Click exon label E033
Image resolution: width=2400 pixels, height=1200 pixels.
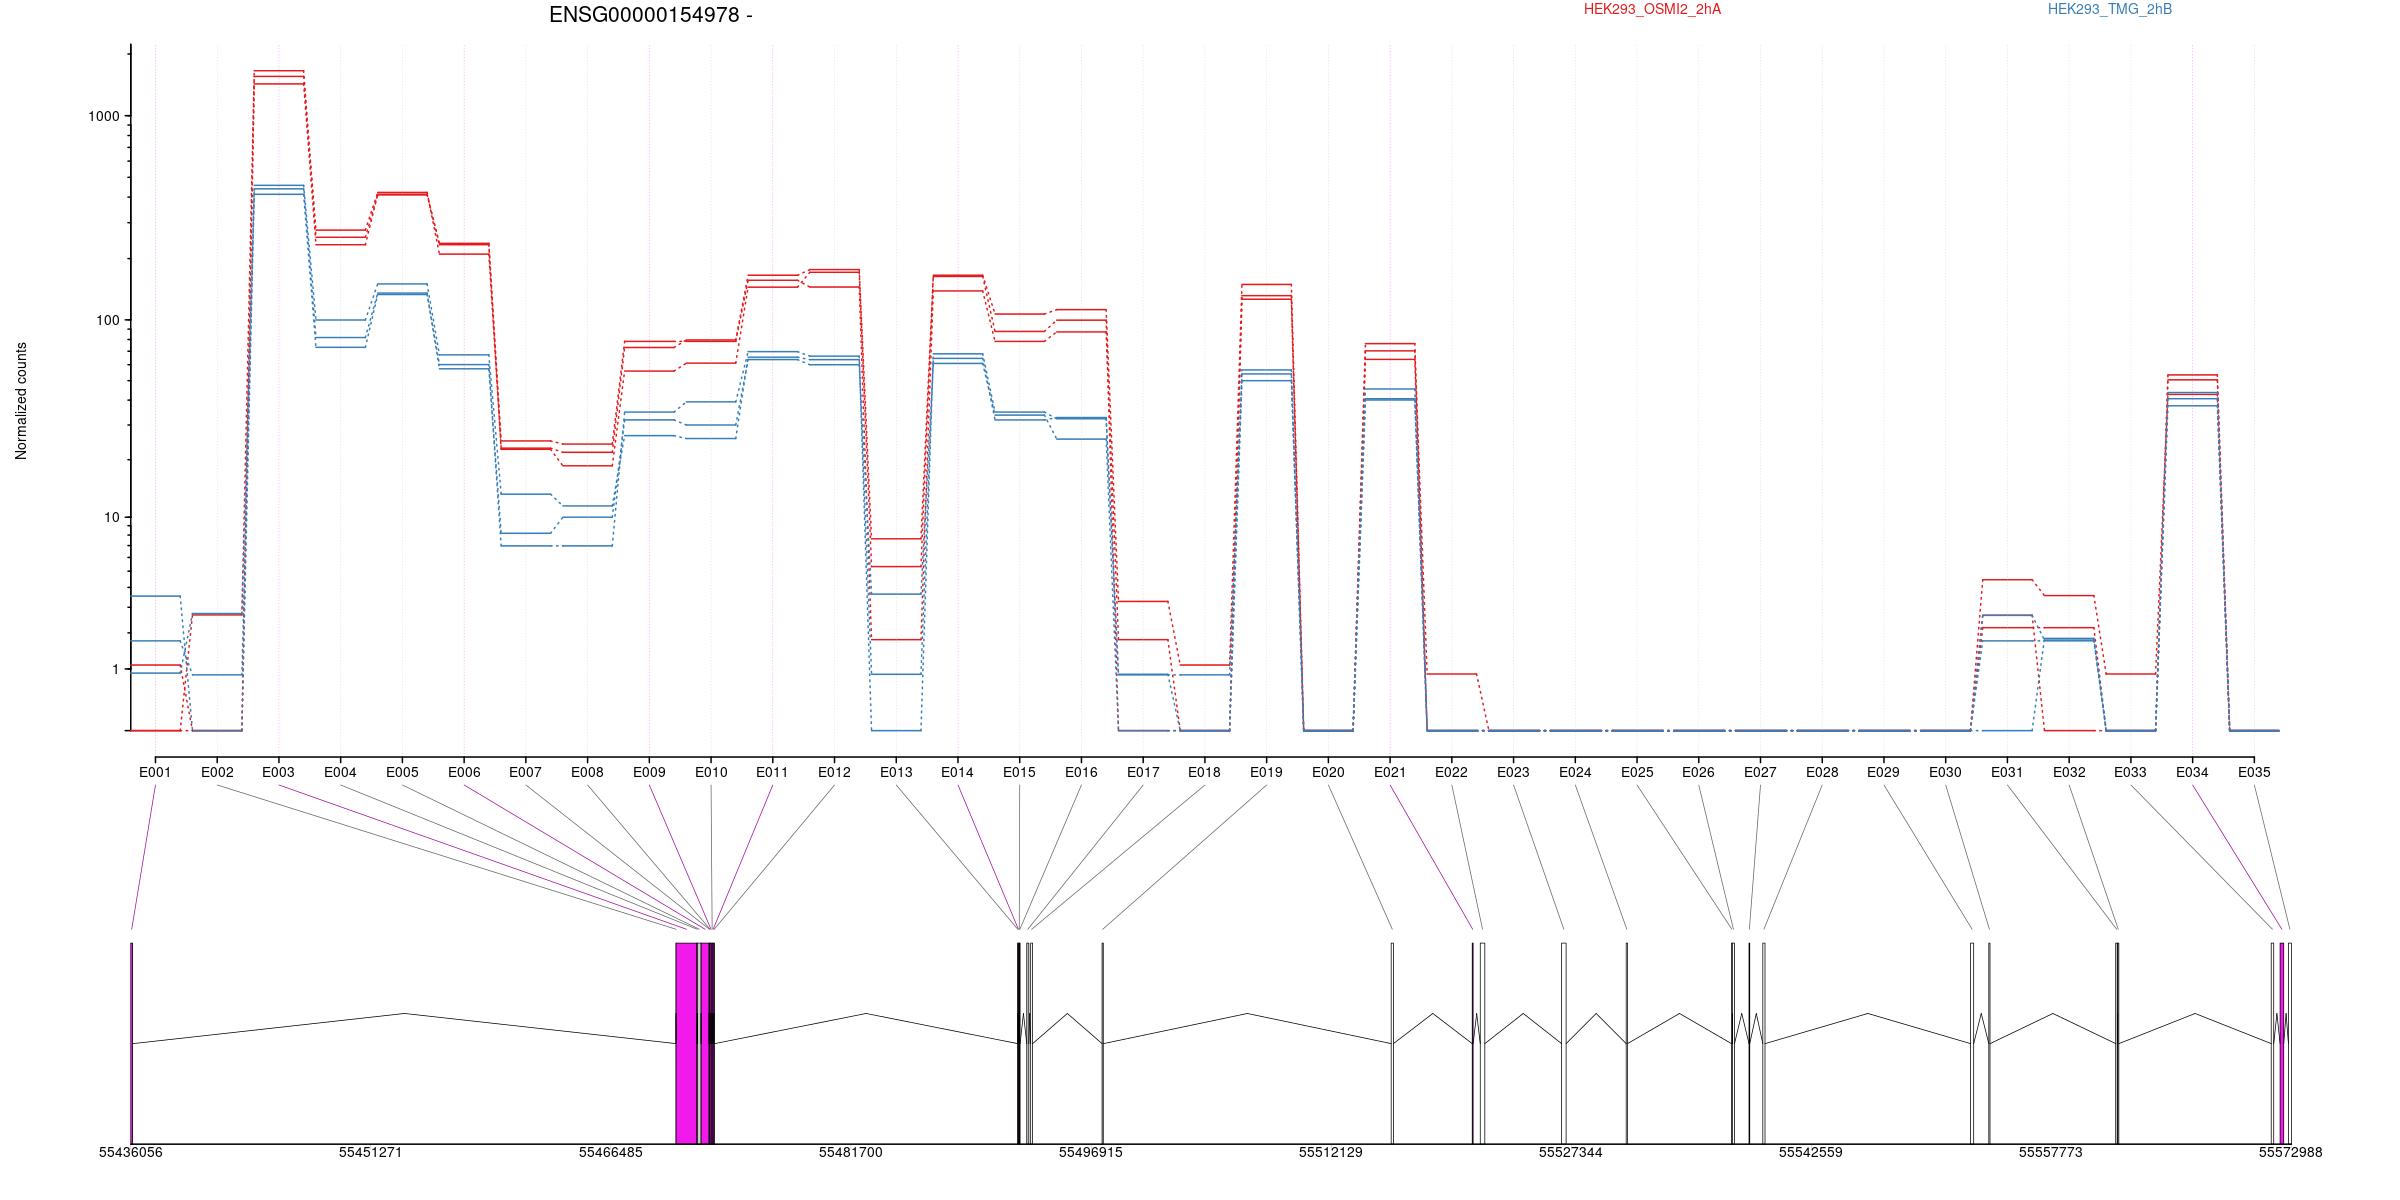pyautogui.click(x=2130, y=772)
